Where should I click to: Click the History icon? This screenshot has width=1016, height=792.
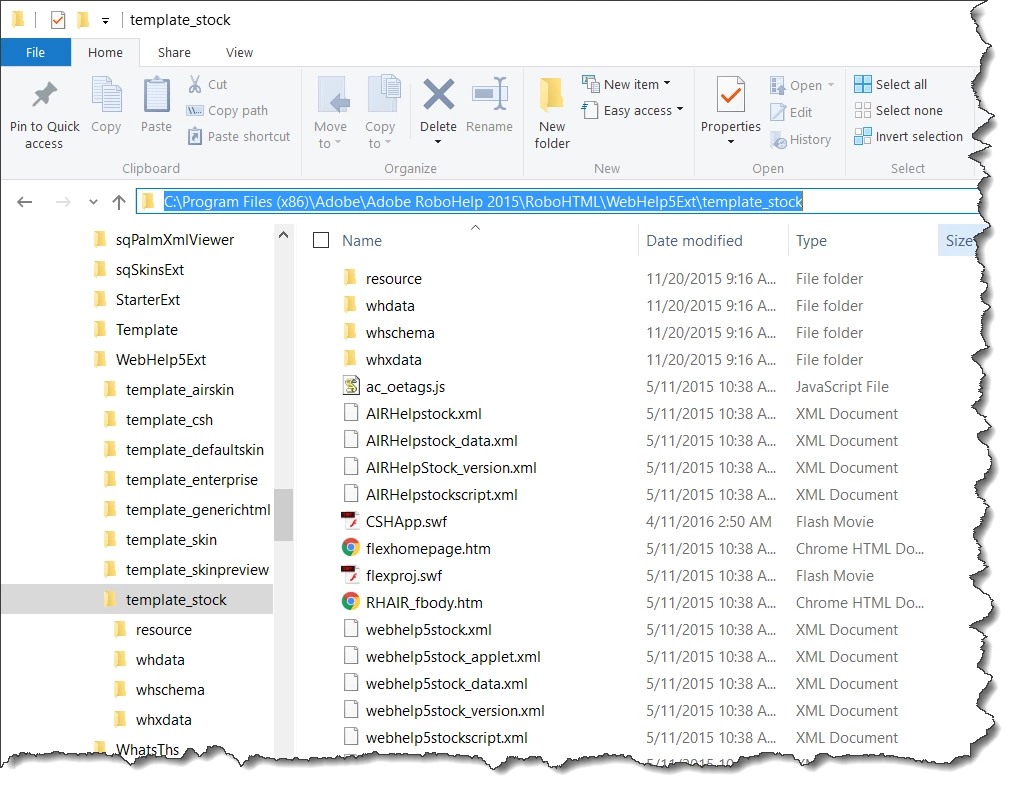tap(778, 139)
